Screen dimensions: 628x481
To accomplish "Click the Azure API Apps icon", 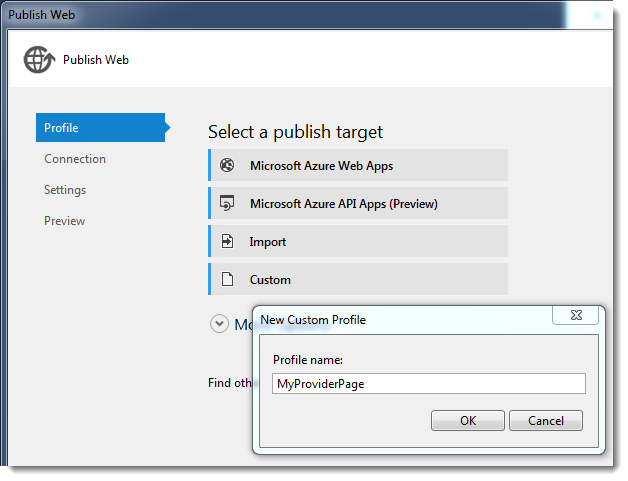I will [x=227, y=203].
